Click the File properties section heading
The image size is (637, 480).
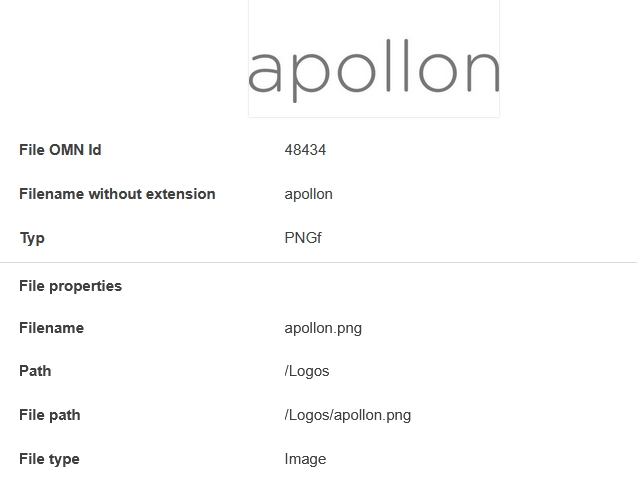point(70,286)
